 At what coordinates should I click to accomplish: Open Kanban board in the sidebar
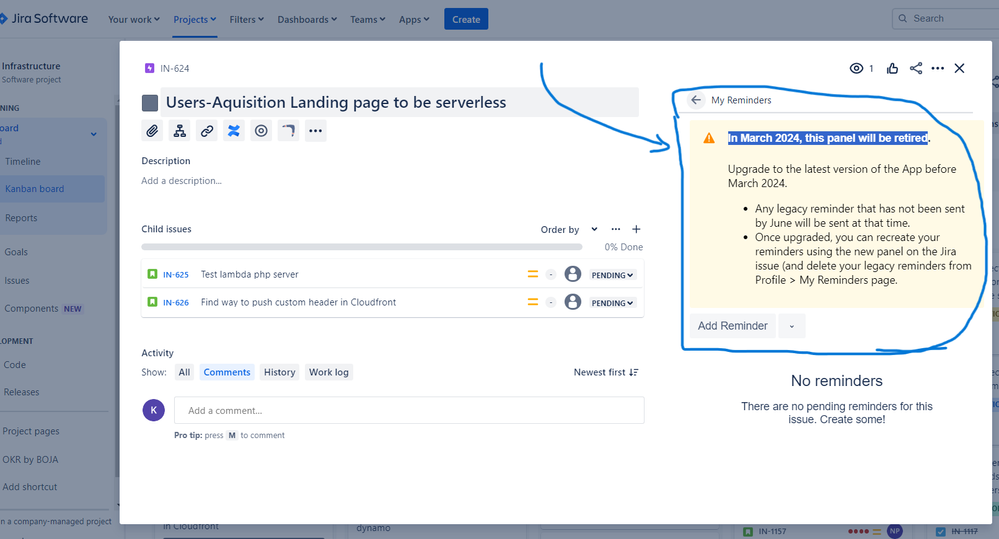pos(52,189)
